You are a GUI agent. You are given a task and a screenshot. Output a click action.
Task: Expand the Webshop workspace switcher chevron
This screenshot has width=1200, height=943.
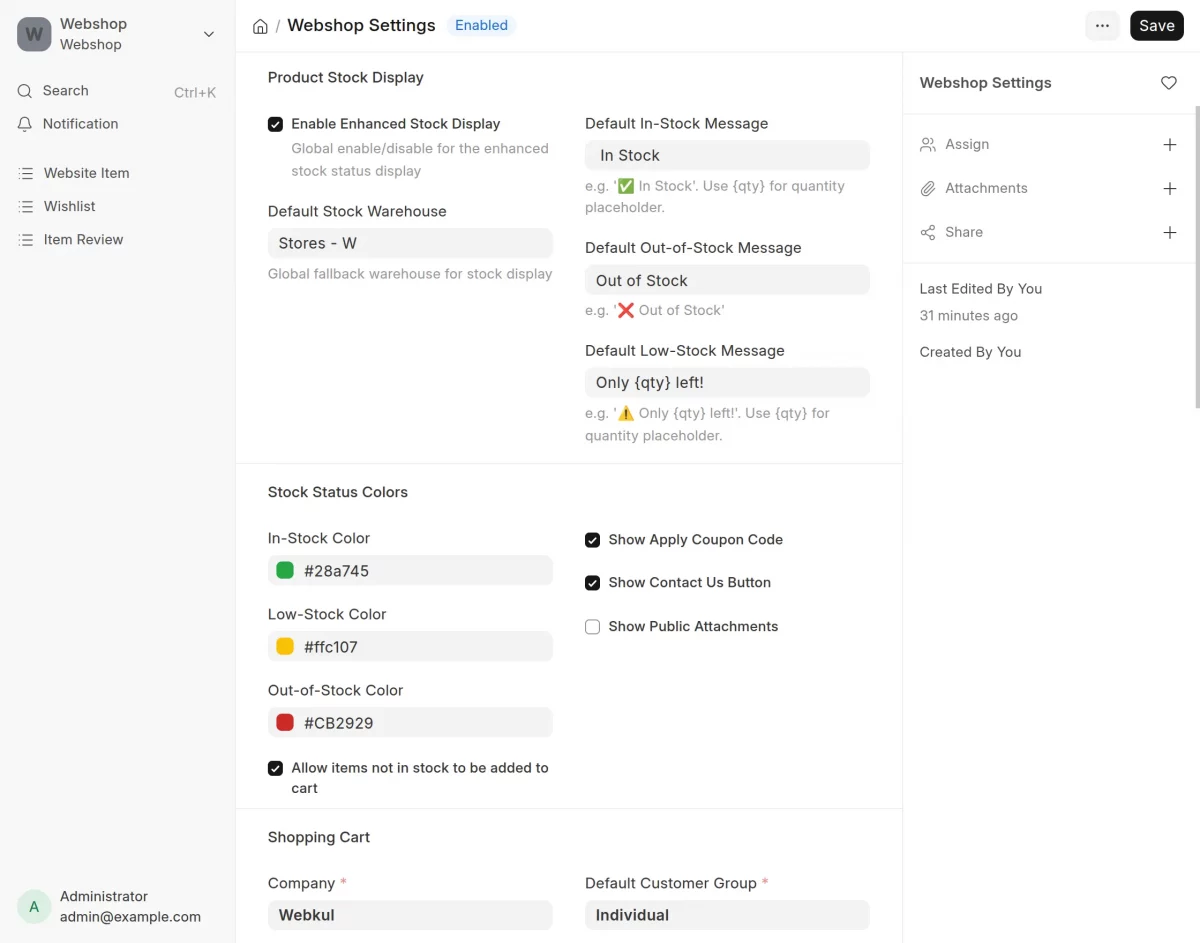tap(209, 34)
